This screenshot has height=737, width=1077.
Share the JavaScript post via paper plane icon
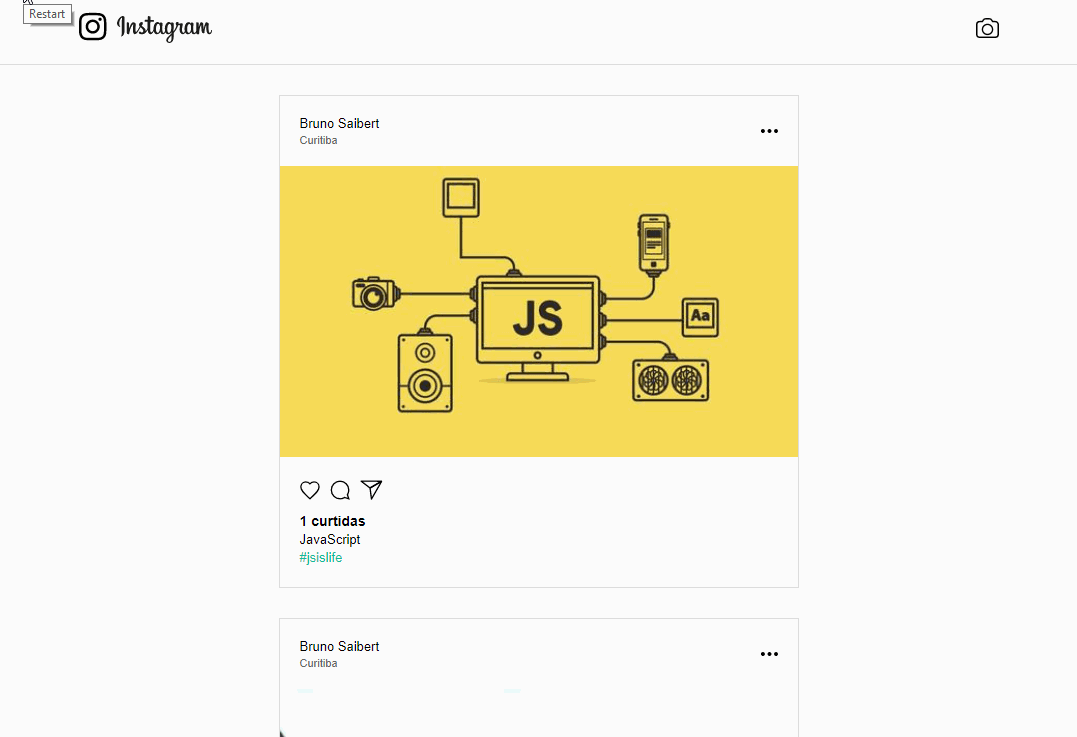(371, 490)
